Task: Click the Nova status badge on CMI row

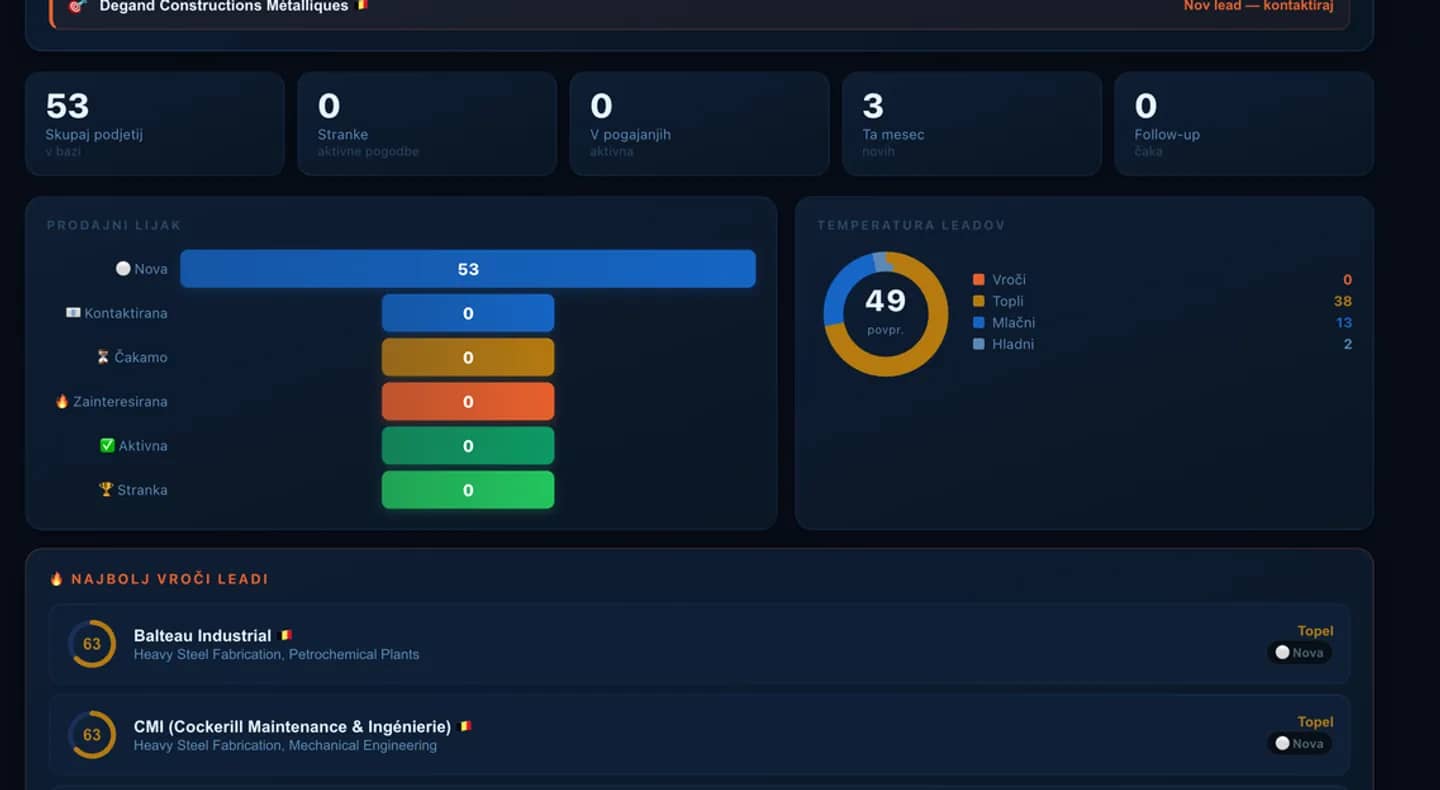Action: pyautogui.click(x=1299, y=744)
